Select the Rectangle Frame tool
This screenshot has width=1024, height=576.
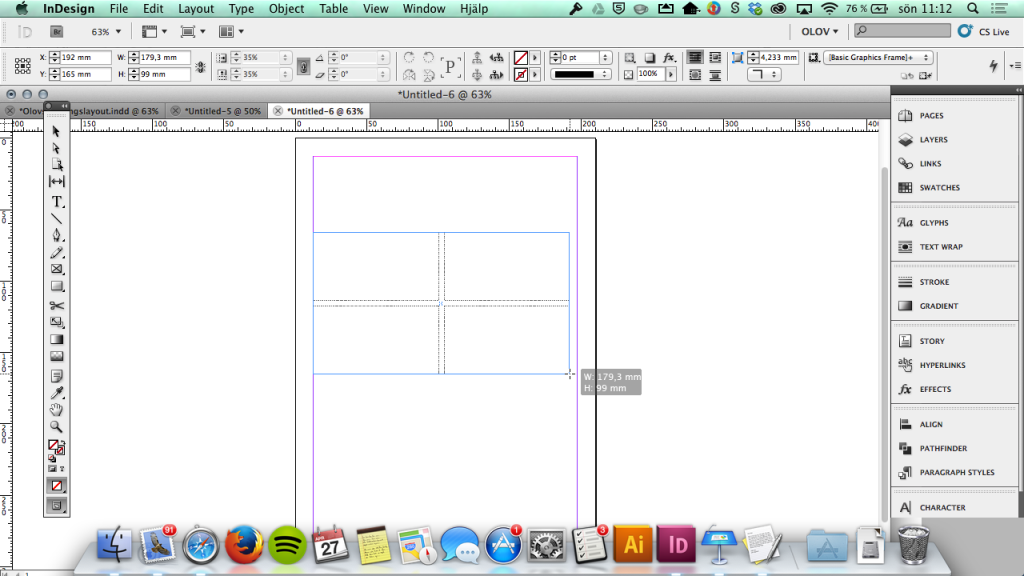[57, 269]
